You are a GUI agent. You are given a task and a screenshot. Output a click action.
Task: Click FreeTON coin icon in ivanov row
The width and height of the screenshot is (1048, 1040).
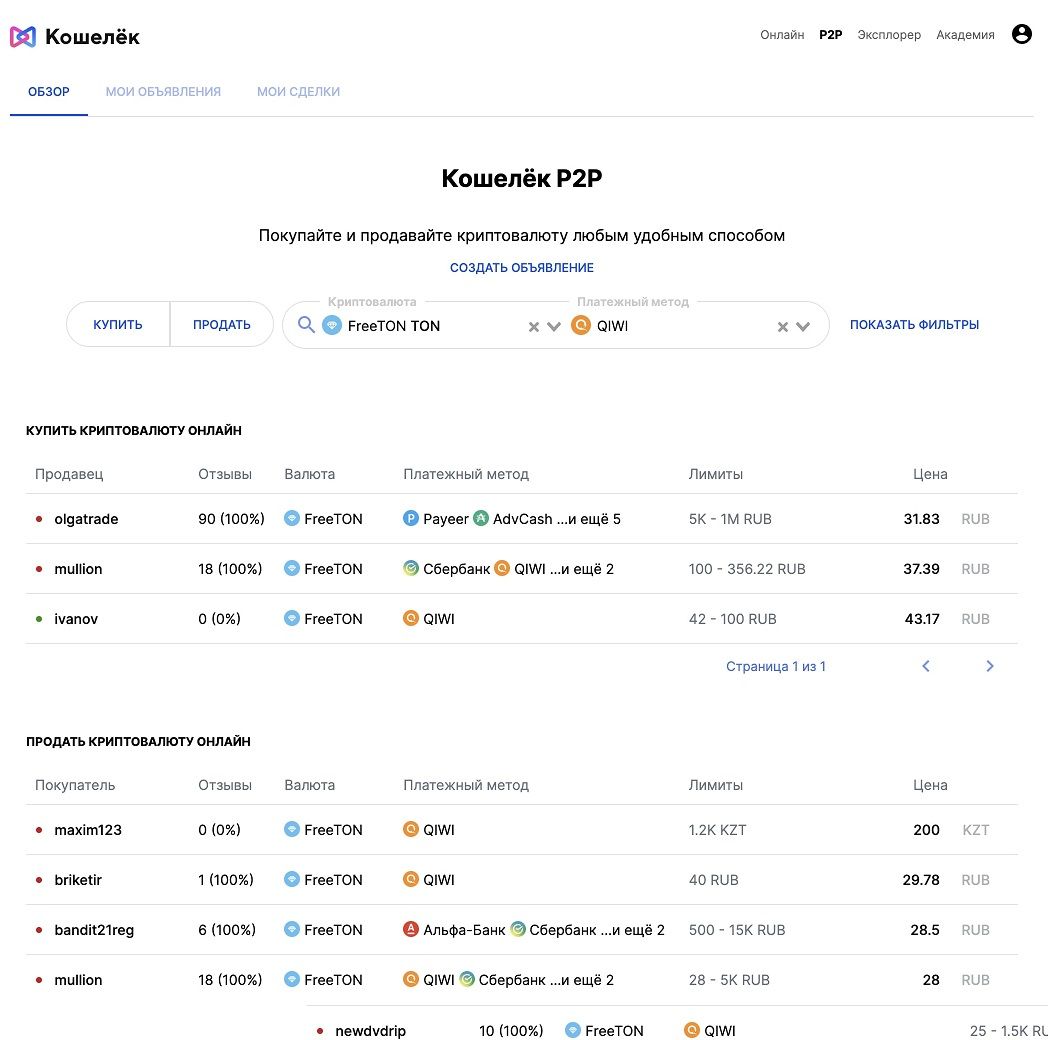292,618
